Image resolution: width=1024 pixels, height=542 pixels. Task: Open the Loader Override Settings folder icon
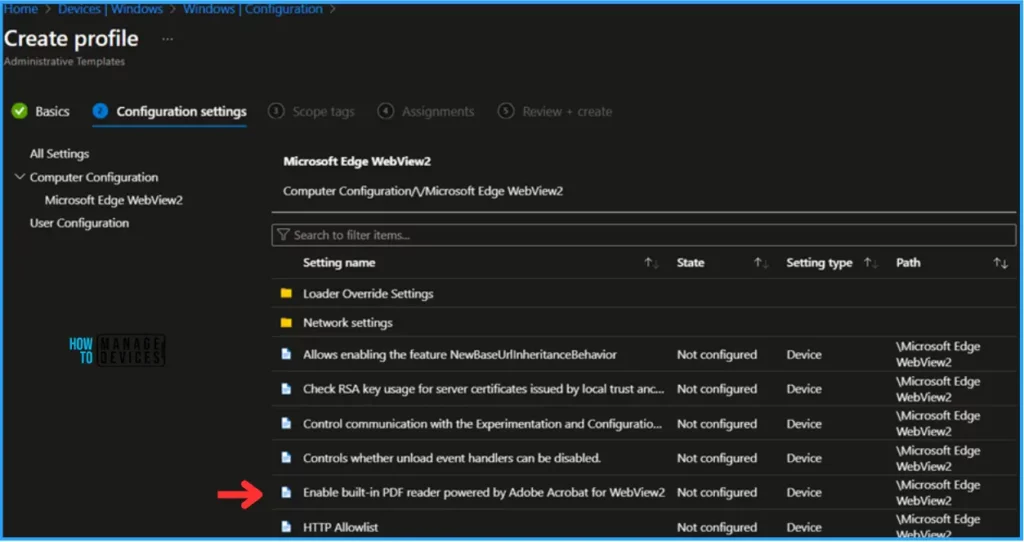286,293
